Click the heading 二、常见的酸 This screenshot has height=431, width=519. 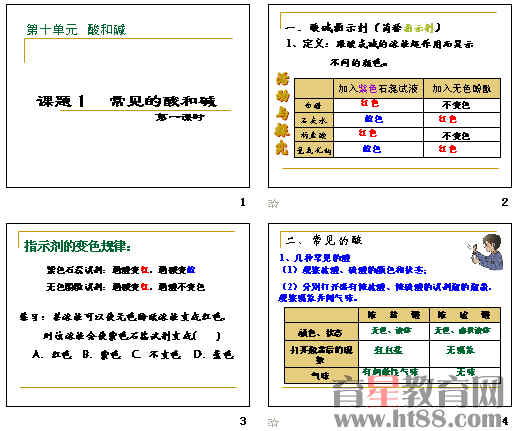click(x=323, y=240)
